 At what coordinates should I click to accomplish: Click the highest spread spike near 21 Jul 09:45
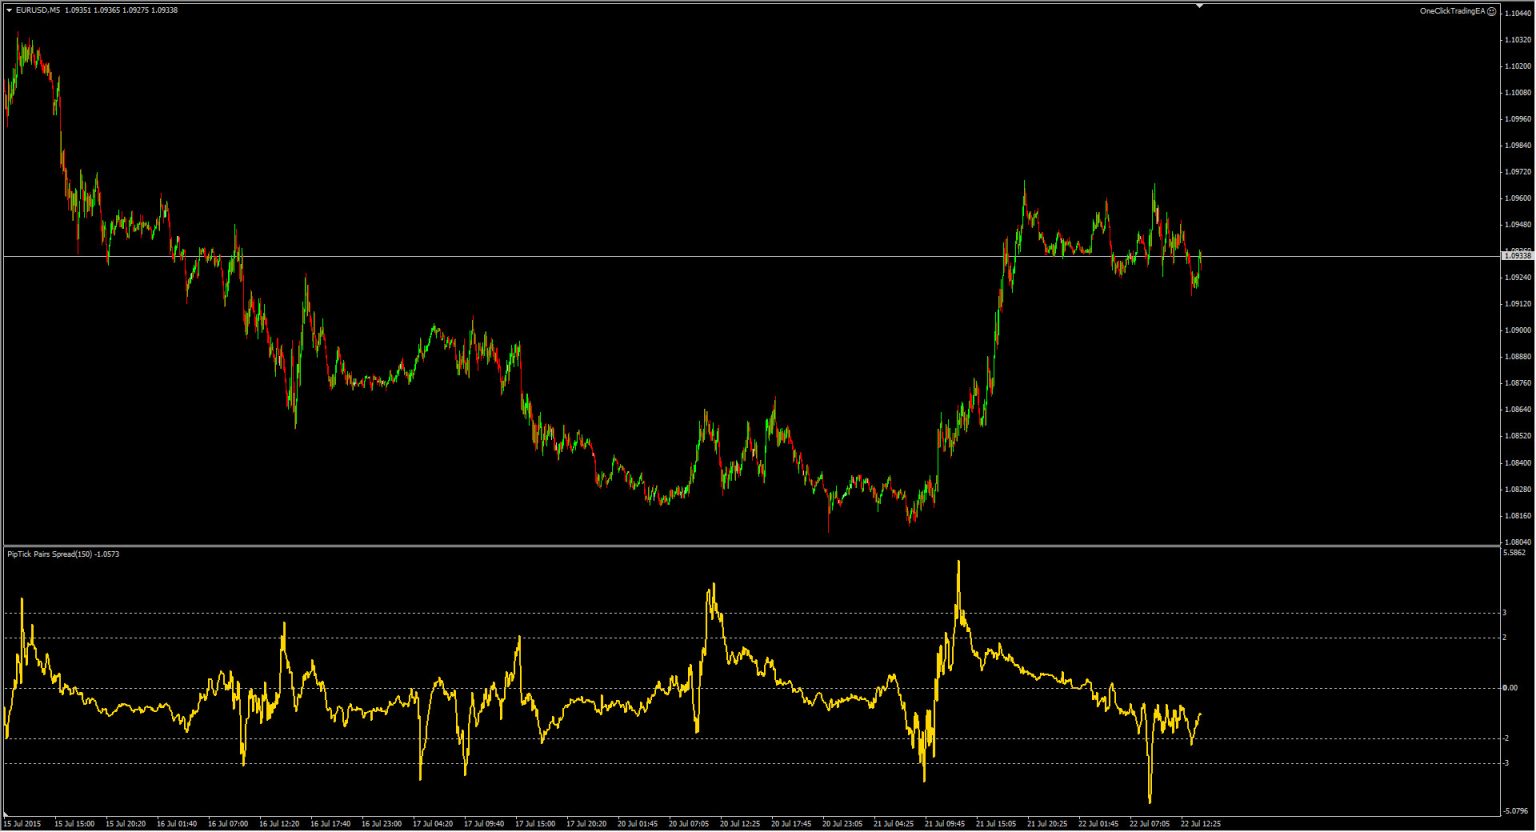click(959, 563)
